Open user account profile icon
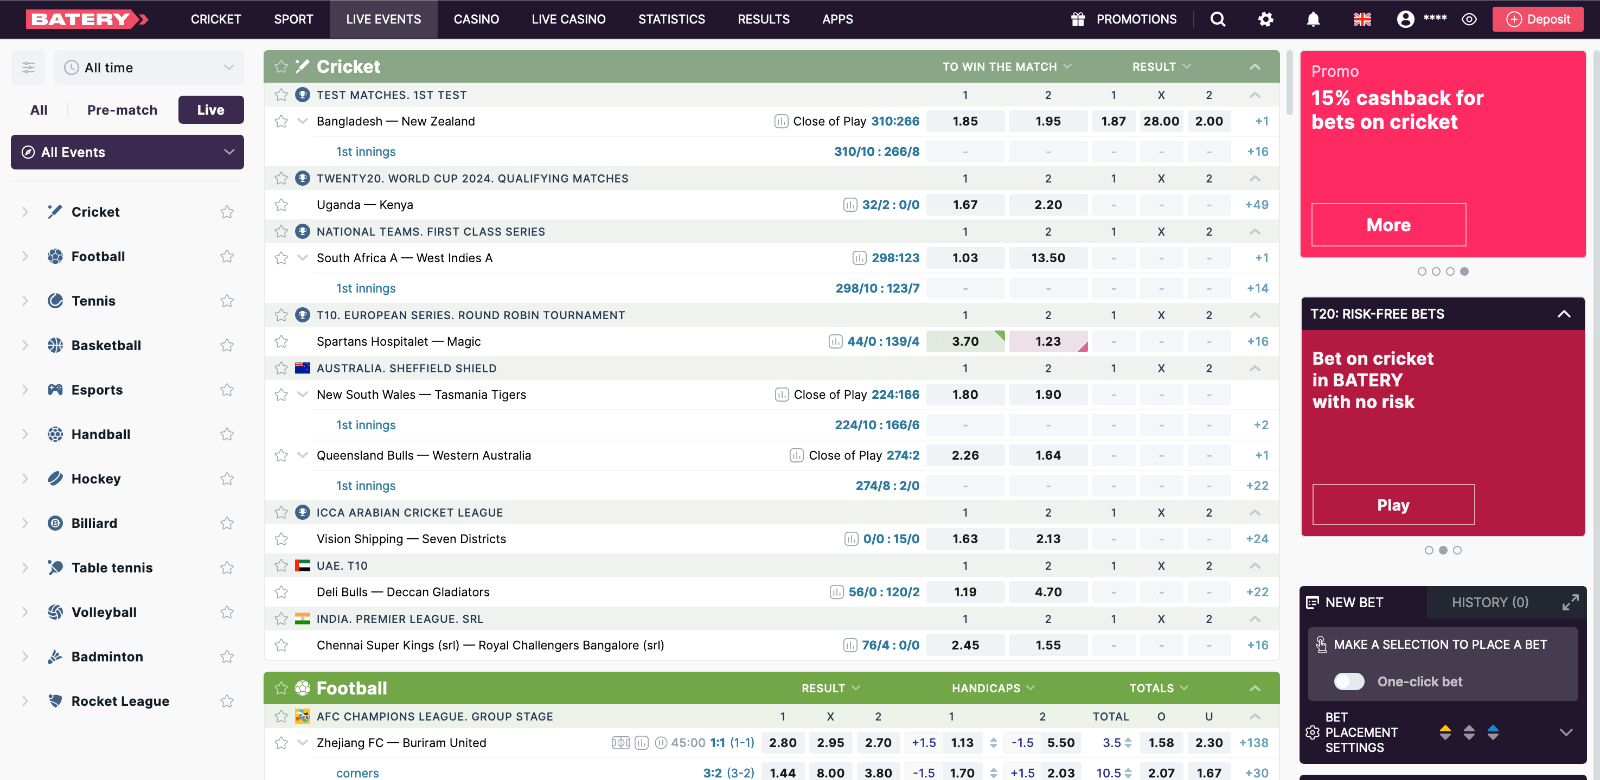Viewport: 1600px width, 780px height. pos(1405,19)
